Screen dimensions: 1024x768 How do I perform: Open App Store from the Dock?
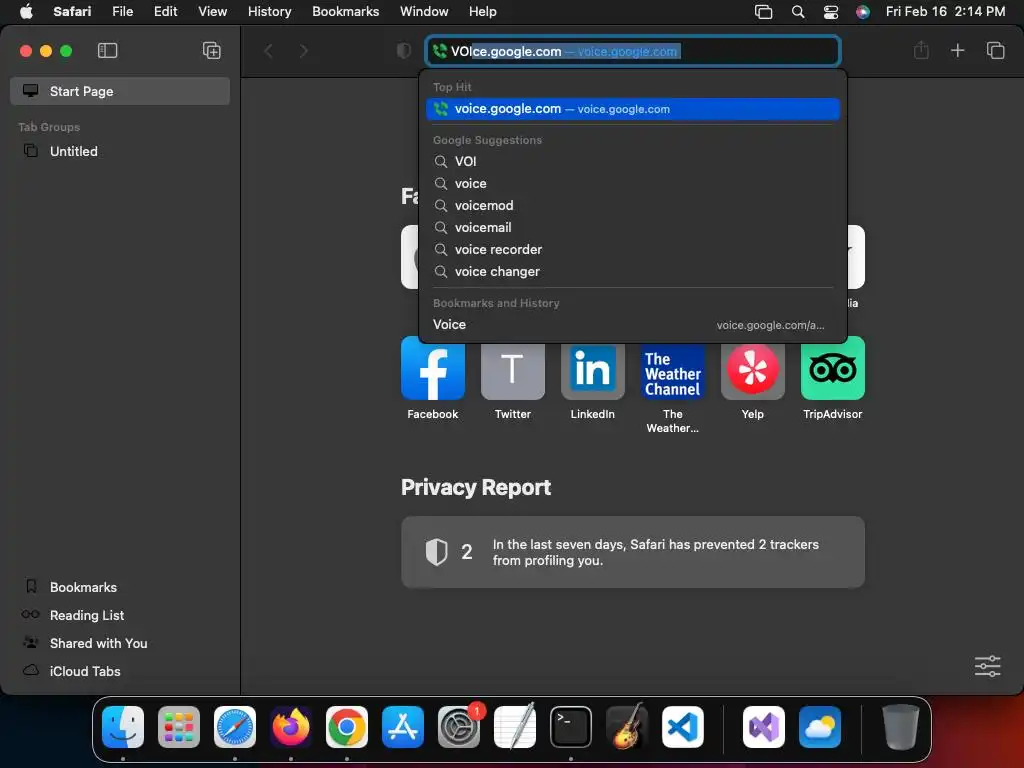coord(403,727)
